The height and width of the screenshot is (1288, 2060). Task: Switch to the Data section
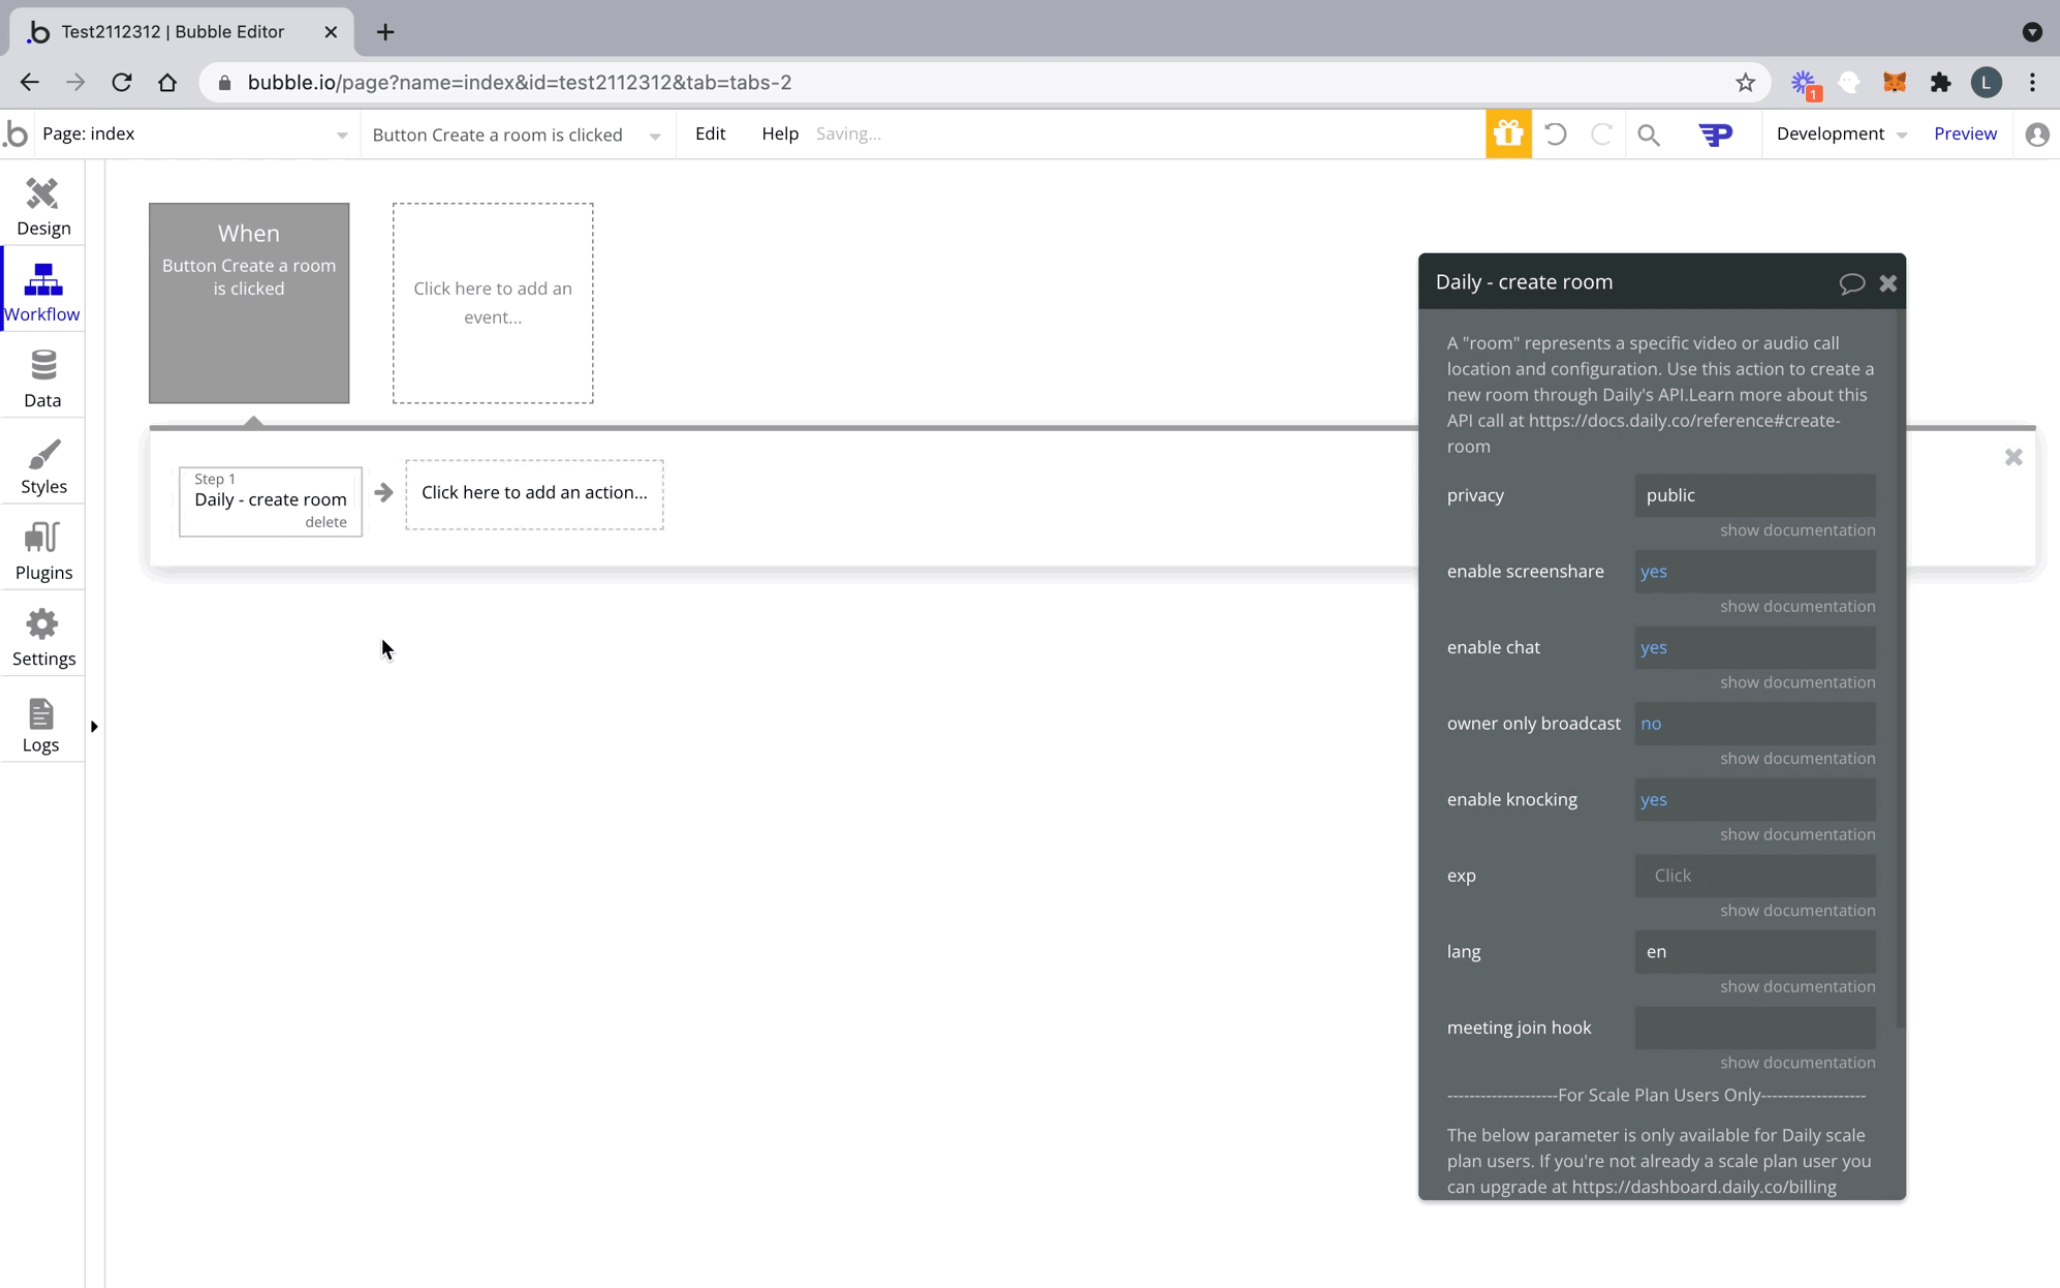[x=42, y=376]
